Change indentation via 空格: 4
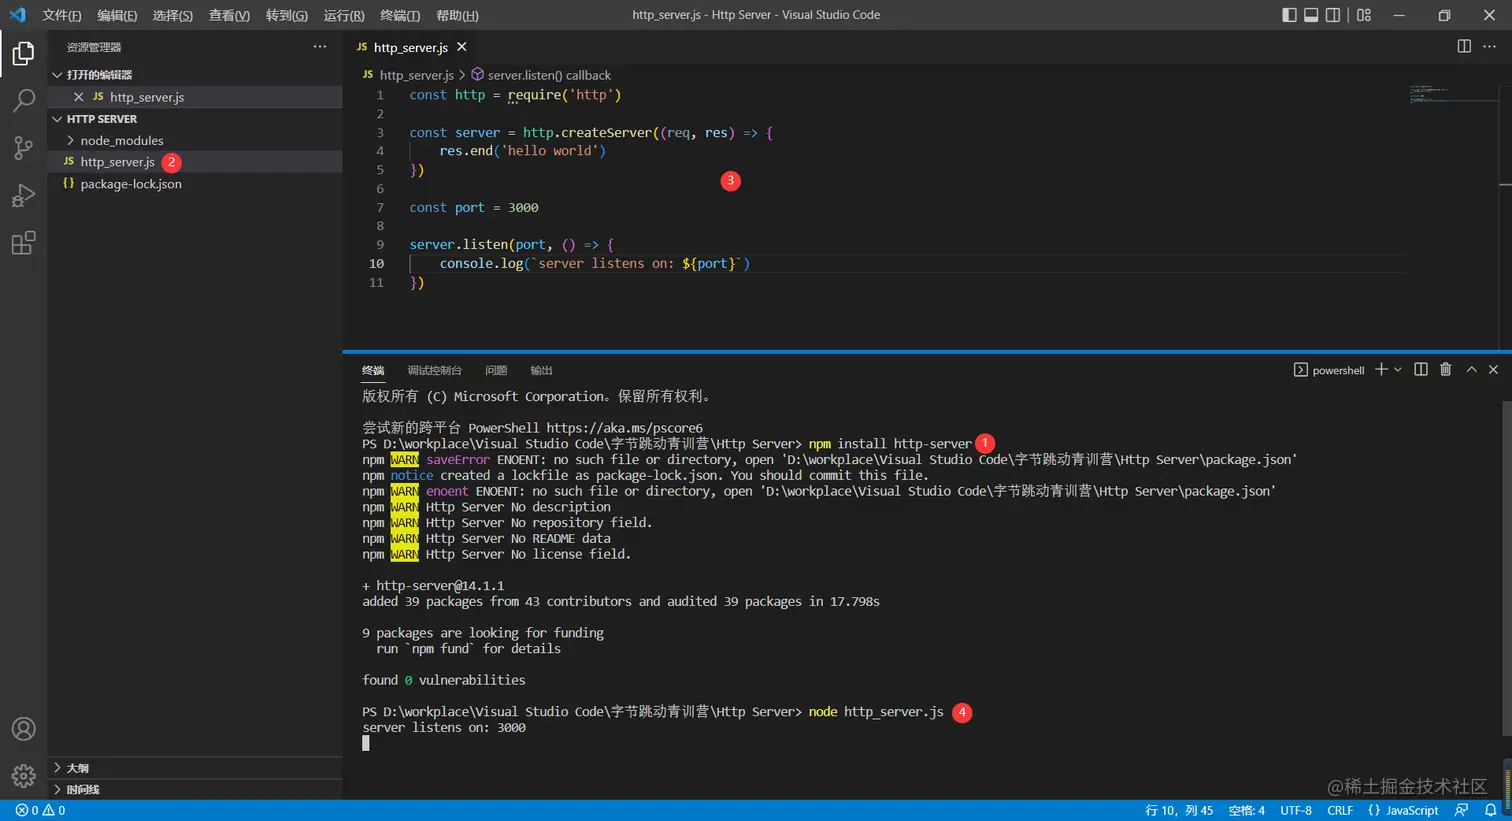The width and height of the screenshot is (1512, 821). (1247, 810)
